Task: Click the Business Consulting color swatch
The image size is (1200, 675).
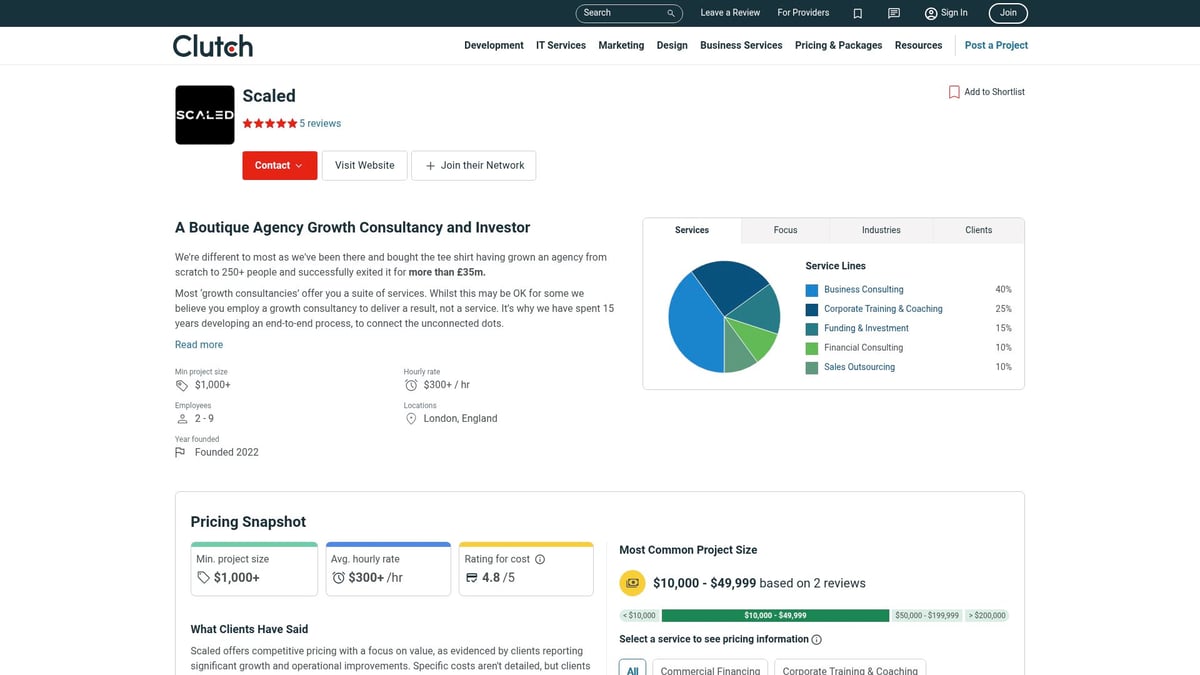Action: [812, 290]
